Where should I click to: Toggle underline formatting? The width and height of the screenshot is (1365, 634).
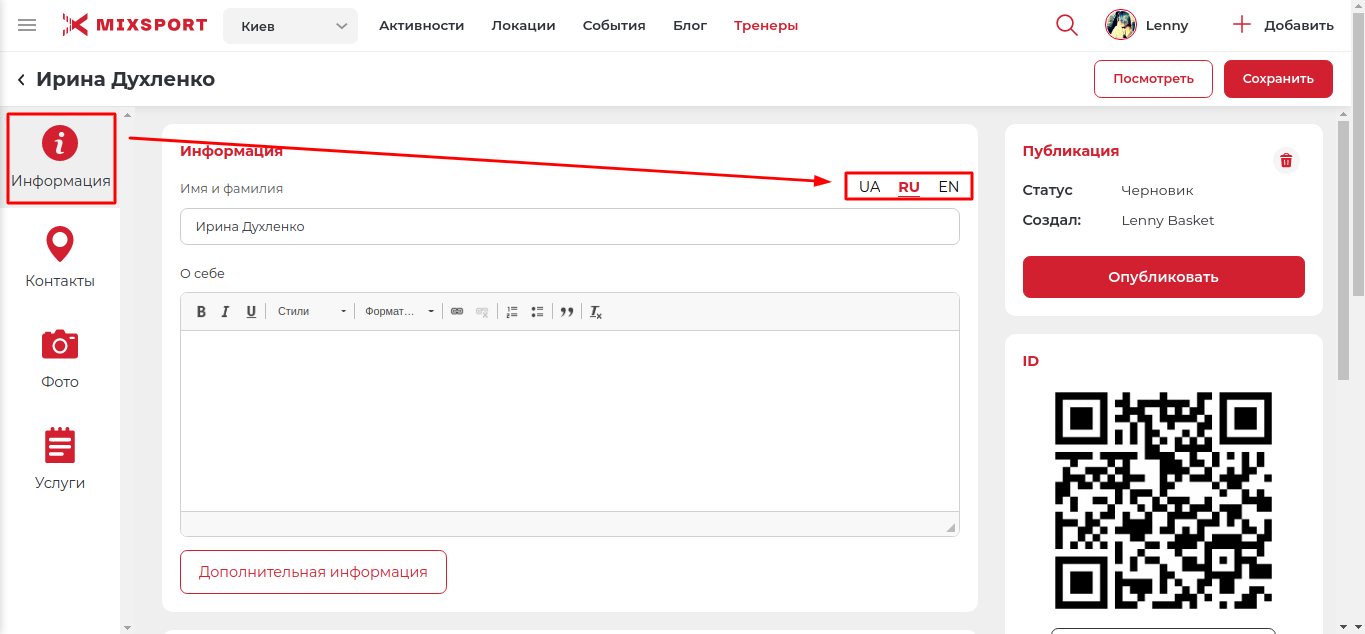[251, 312]
